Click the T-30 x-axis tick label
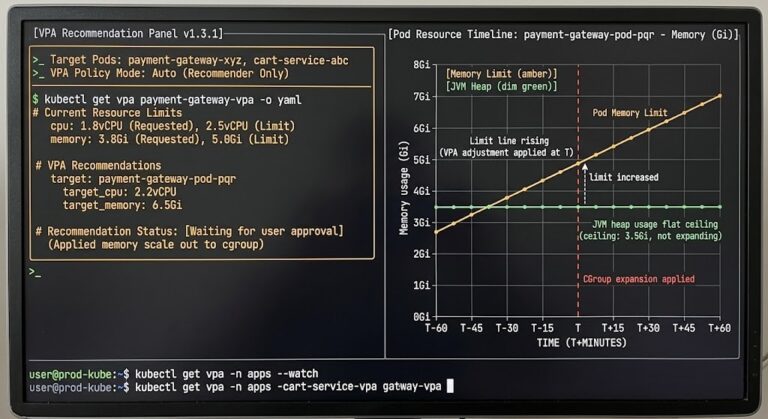 click(507, 328)
